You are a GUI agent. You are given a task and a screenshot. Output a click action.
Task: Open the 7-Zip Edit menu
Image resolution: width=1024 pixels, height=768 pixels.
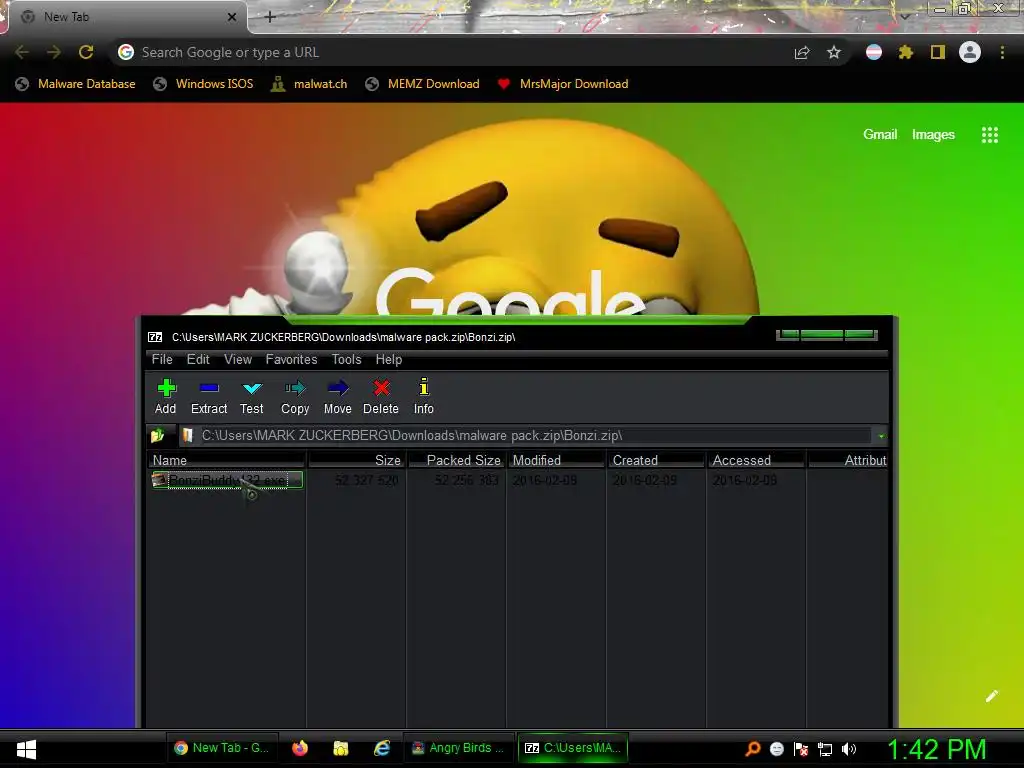pos(198,359)
